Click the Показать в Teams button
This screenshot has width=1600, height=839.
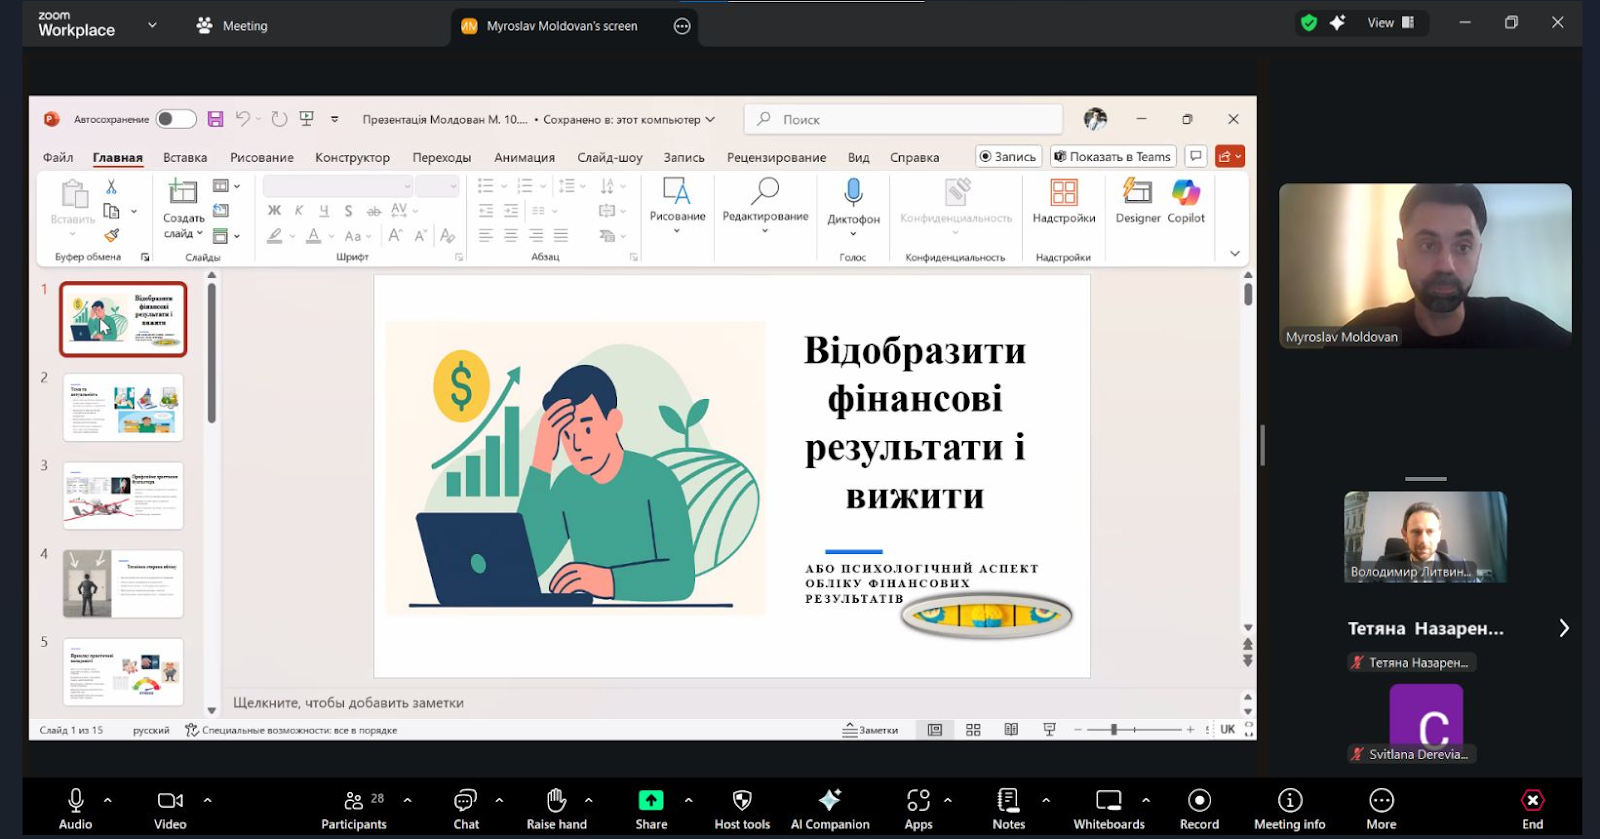coord(1112,157)
